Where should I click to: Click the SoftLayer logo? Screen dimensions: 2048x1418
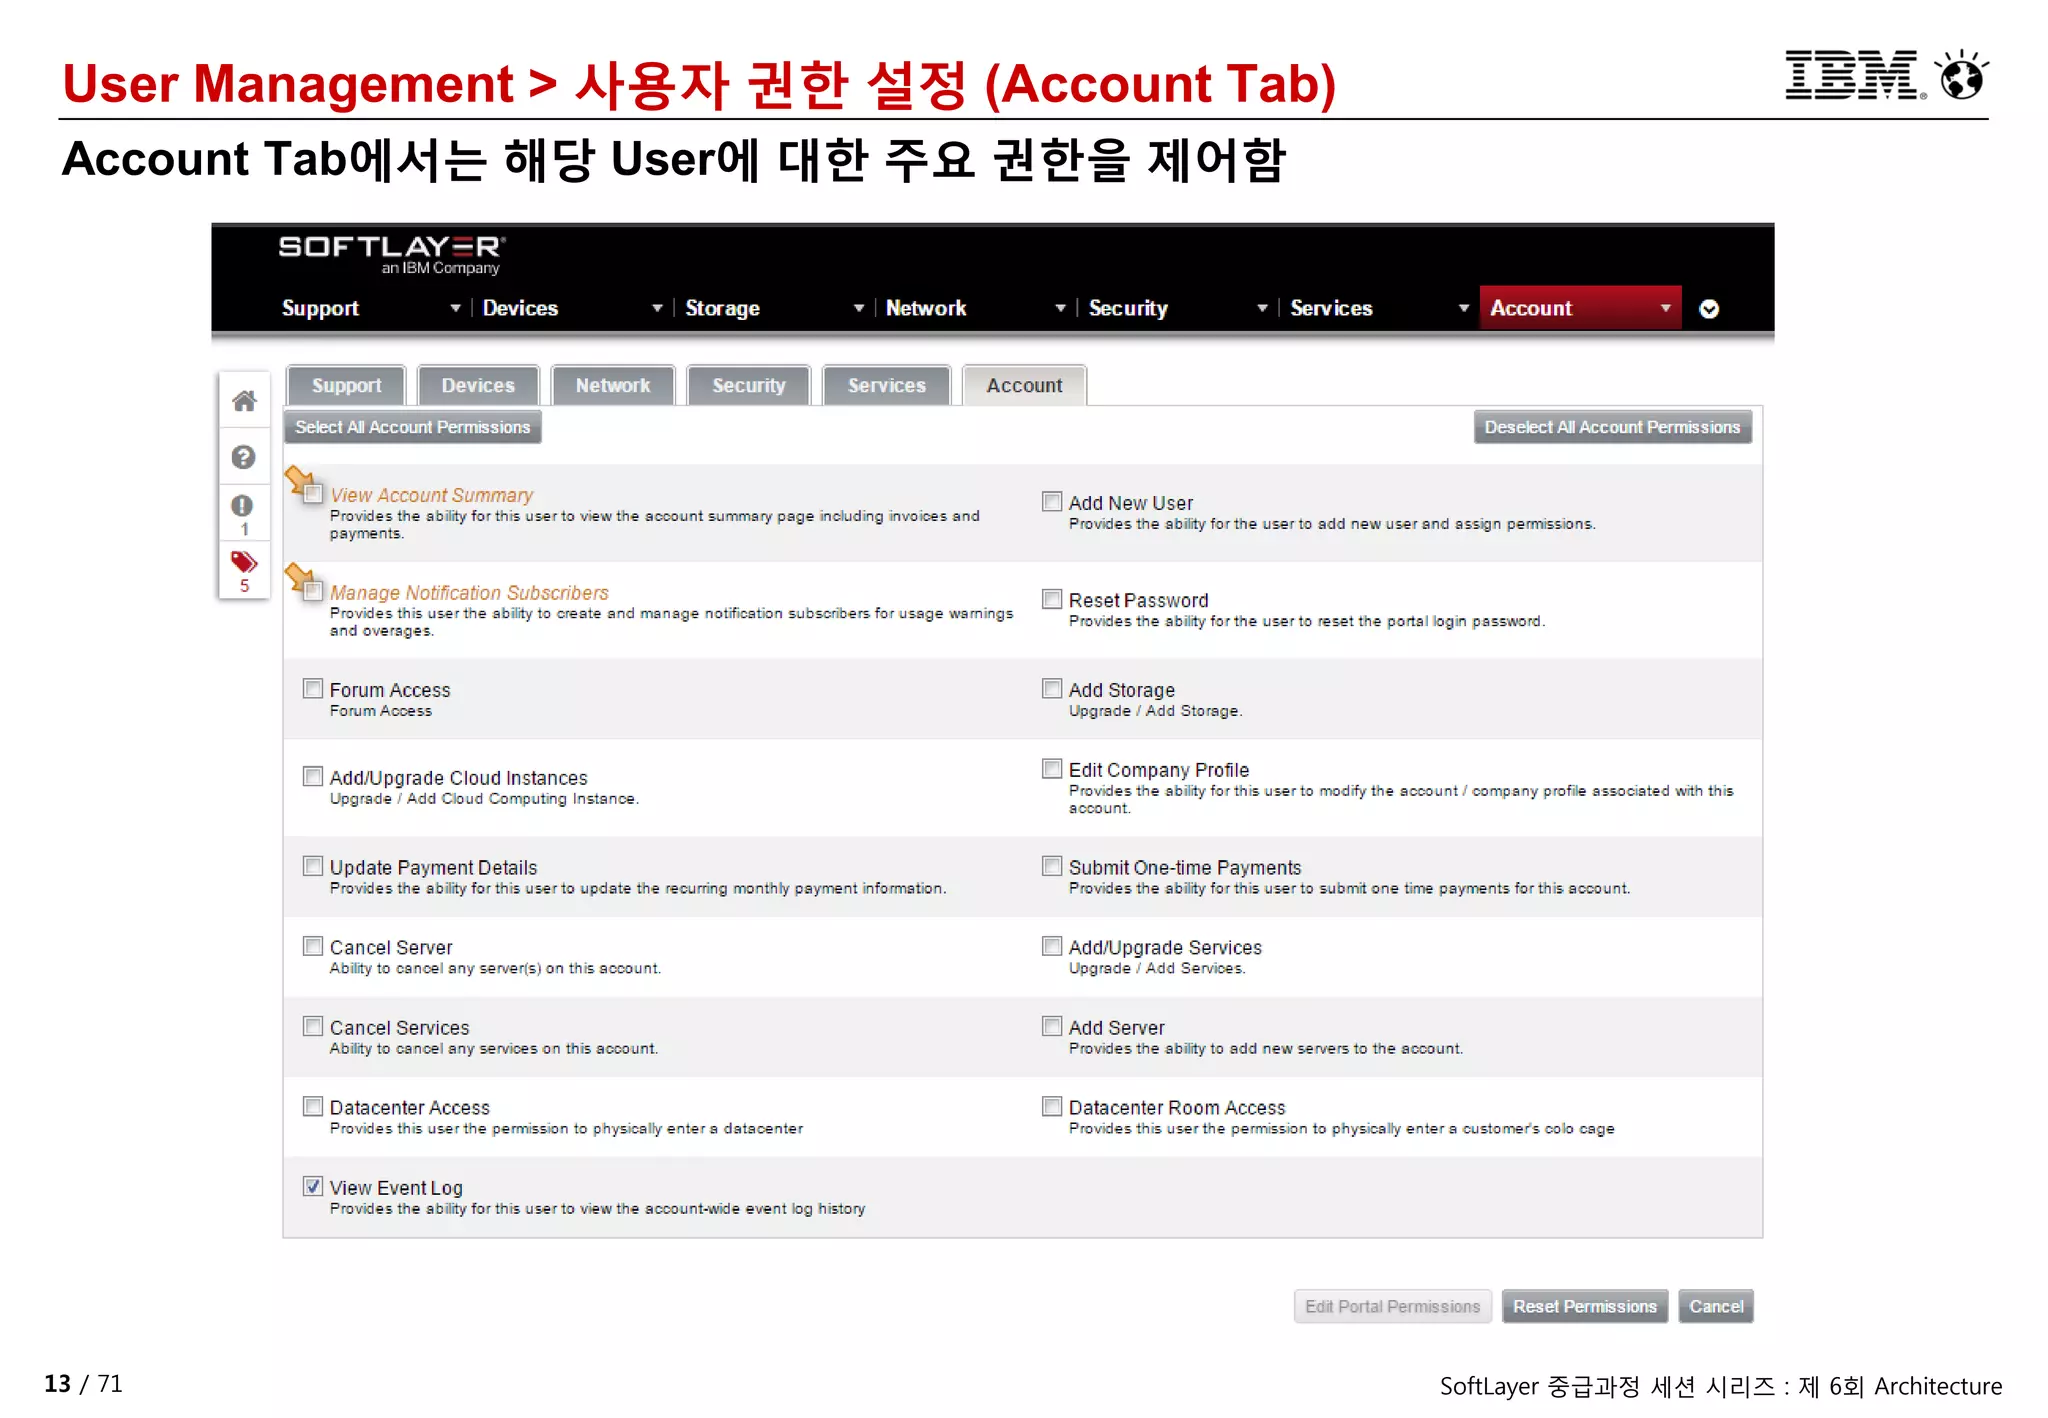[x=392, y=254]
